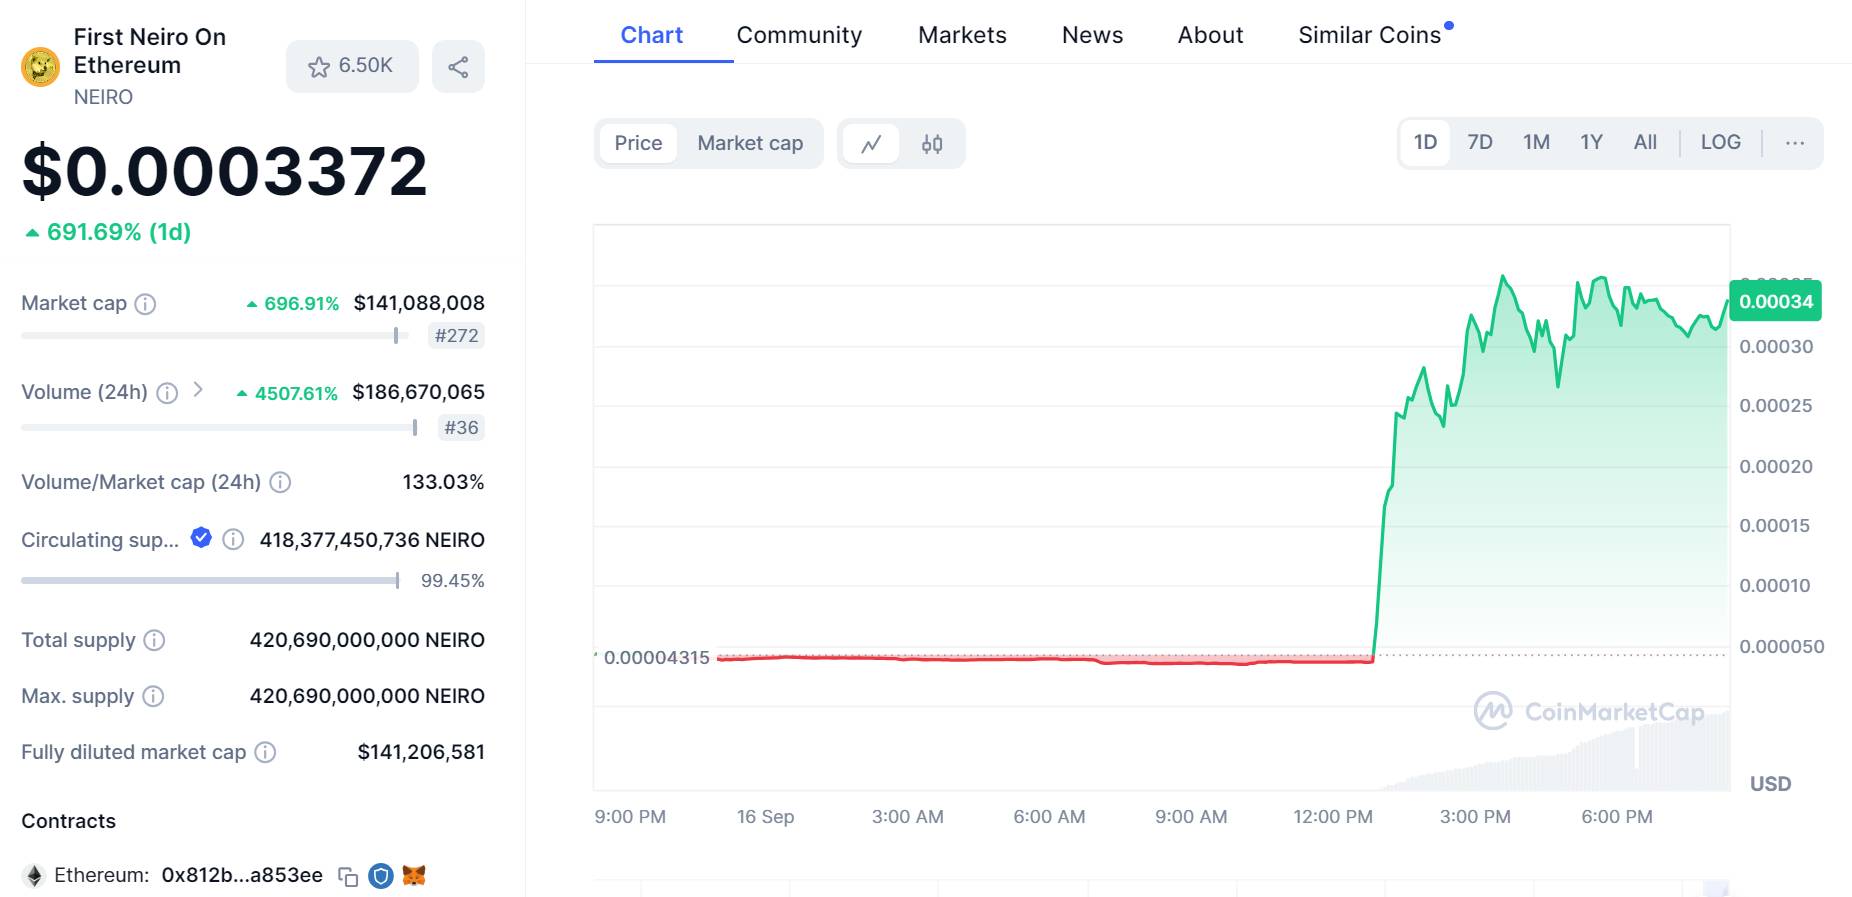Click the Contracts section heading

coord(68,821)
